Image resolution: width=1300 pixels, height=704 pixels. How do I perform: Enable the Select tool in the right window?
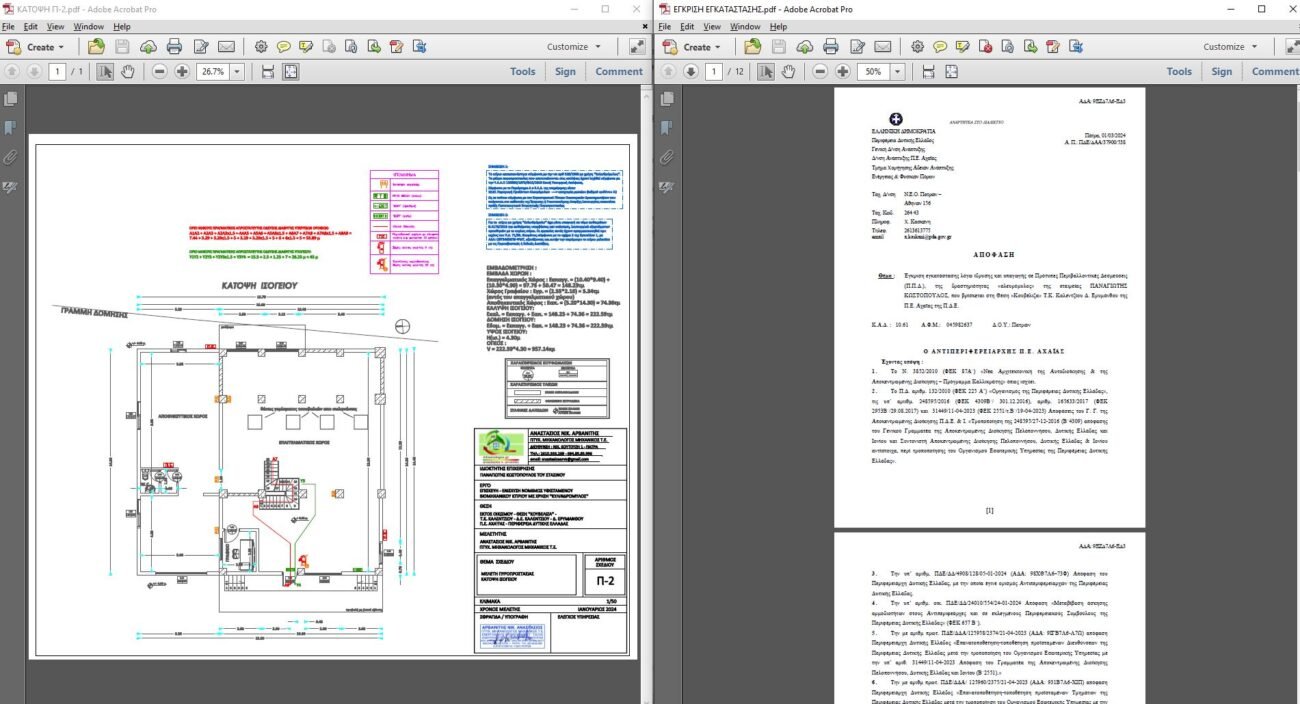point(765,72)
